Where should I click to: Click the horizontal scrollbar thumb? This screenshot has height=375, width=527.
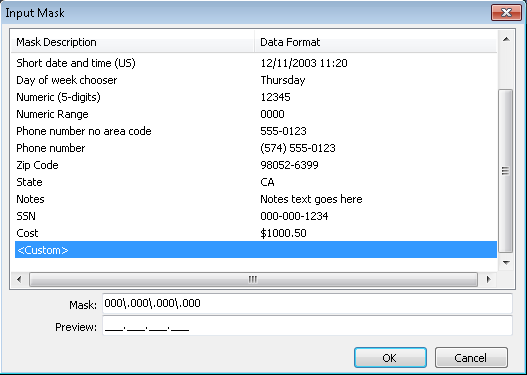[253, 280]
